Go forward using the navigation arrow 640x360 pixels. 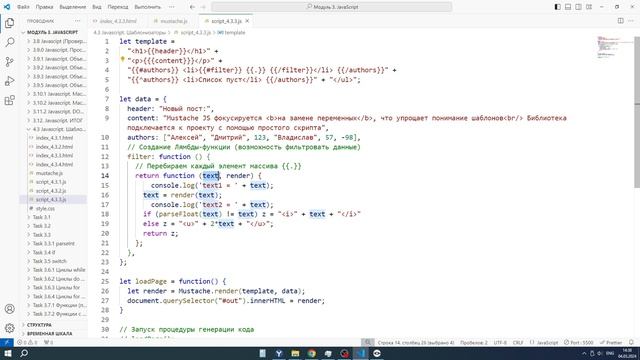click(203, 7)
